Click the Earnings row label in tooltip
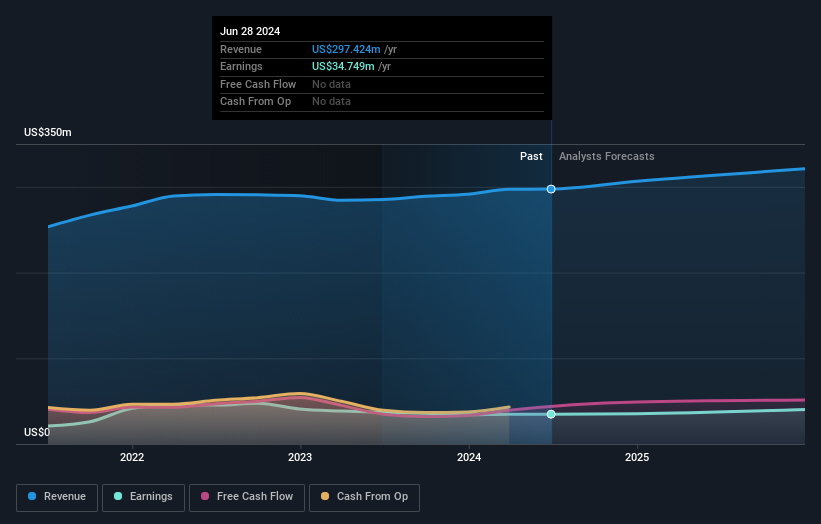Image resolution: width=821 pixels, height=524 pixels. click(x=241, y=66)
